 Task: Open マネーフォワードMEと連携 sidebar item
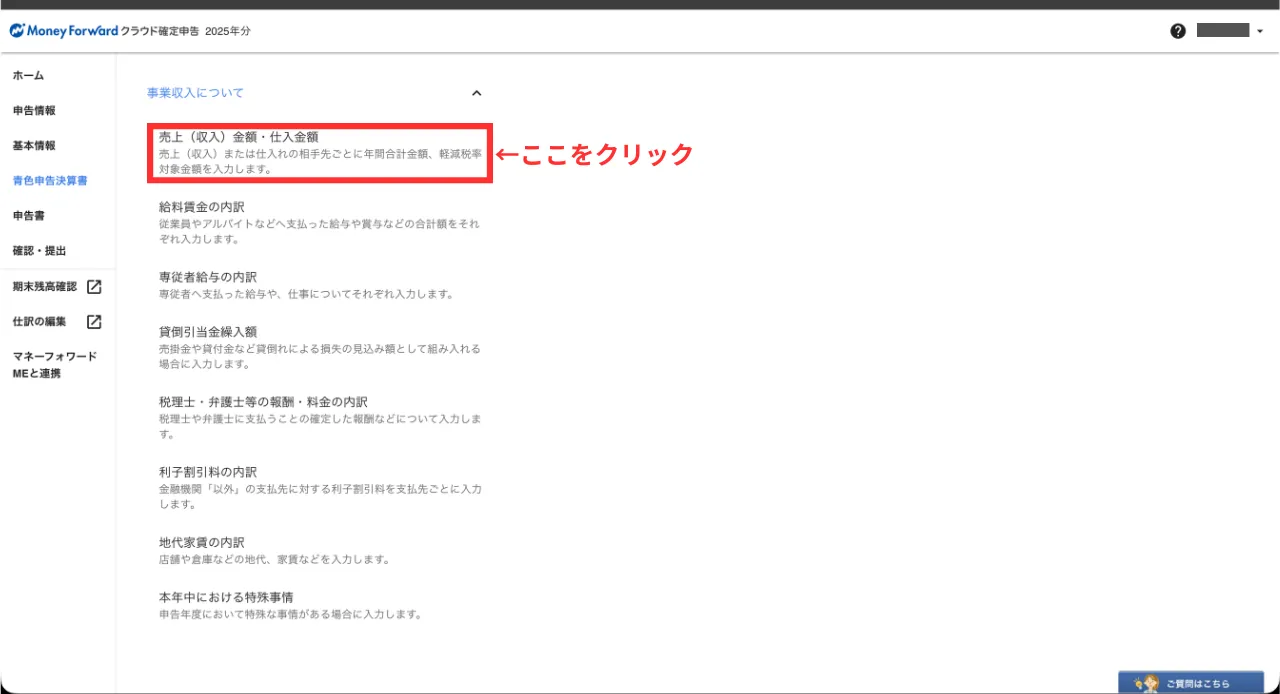coord(54,365)
